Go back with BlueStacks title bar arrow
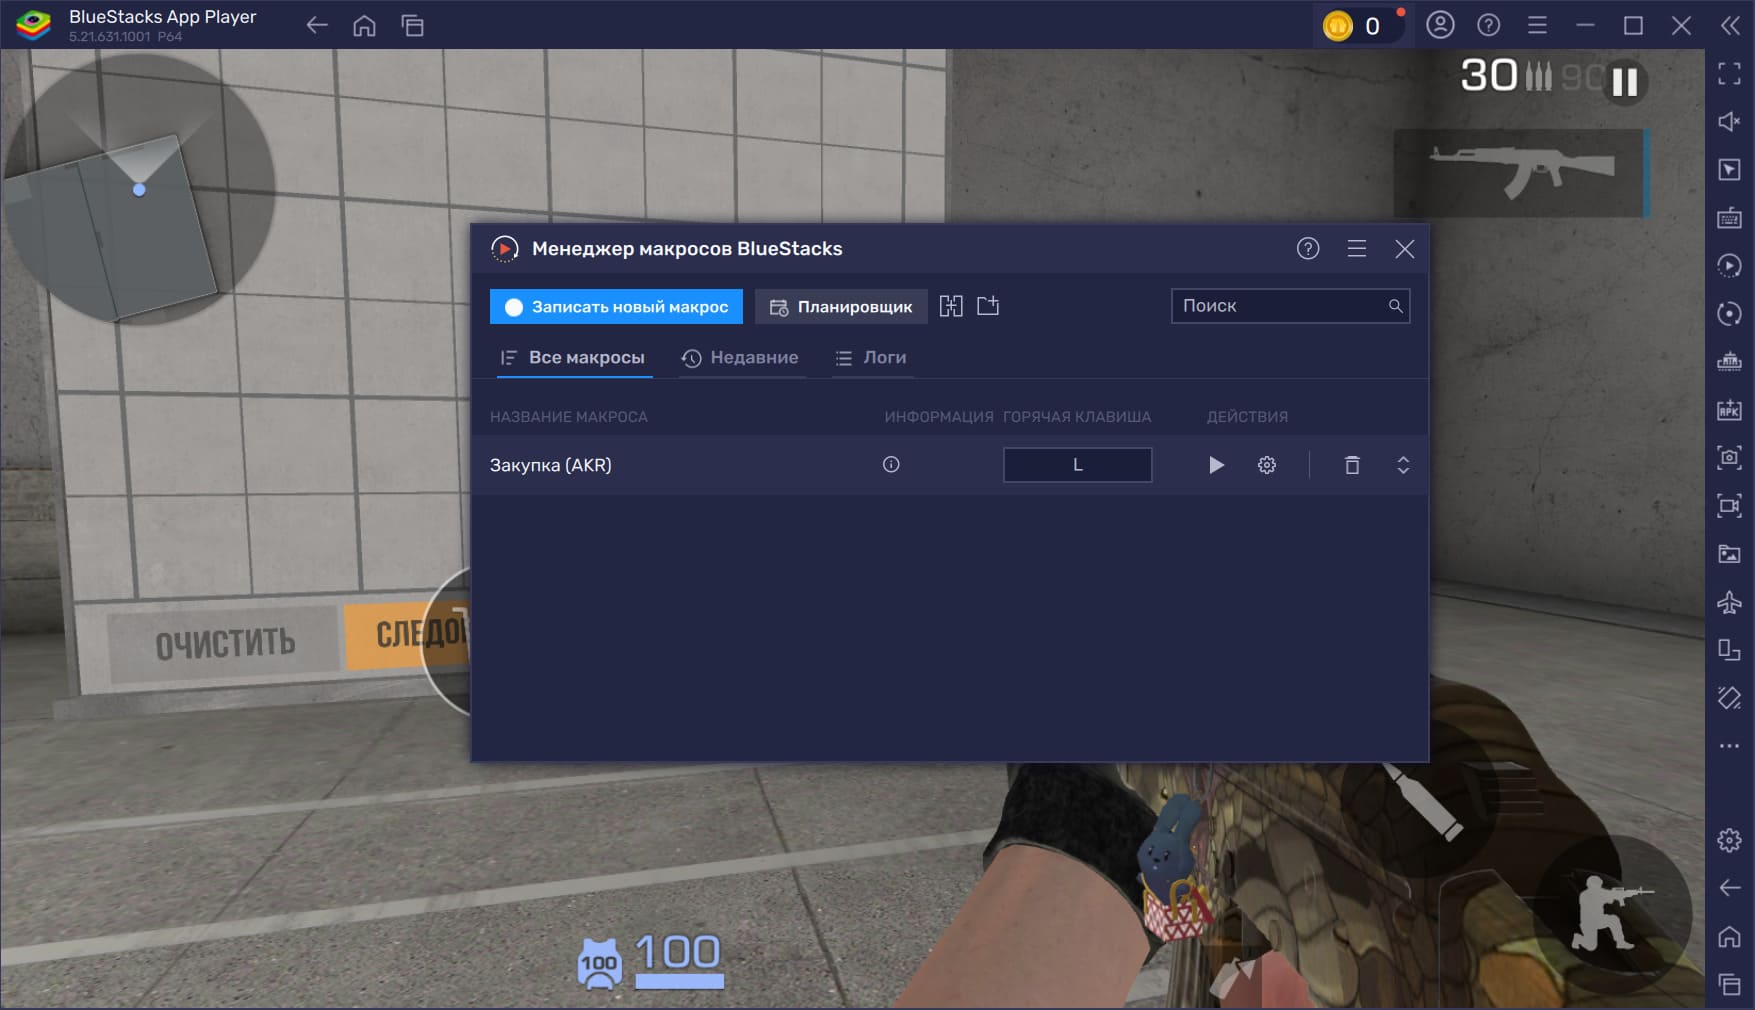This screenshot has height=1010, width=1755. click(x=317, y=26)
